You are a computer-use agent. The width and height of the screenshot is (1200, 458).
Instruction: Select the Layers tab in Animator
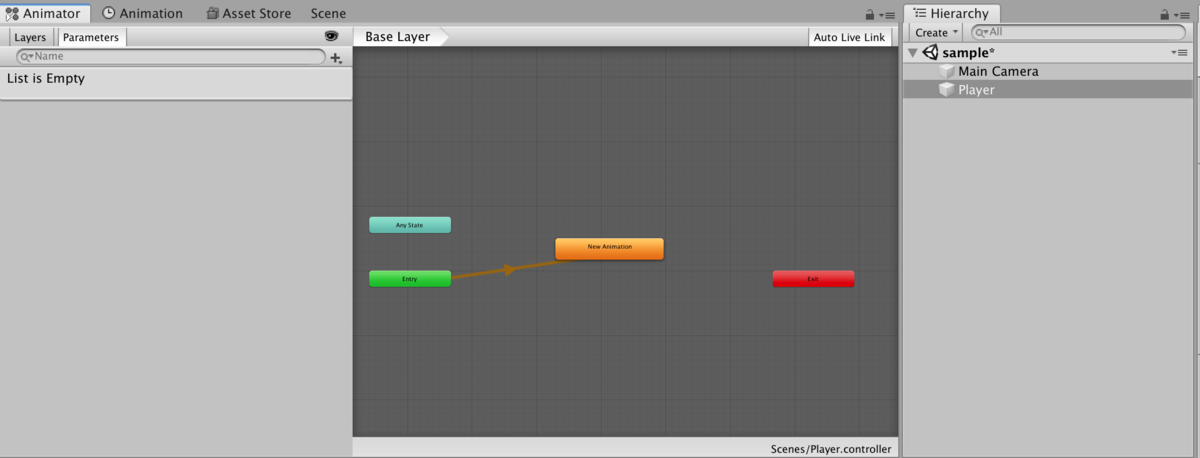tap(30, 37)
